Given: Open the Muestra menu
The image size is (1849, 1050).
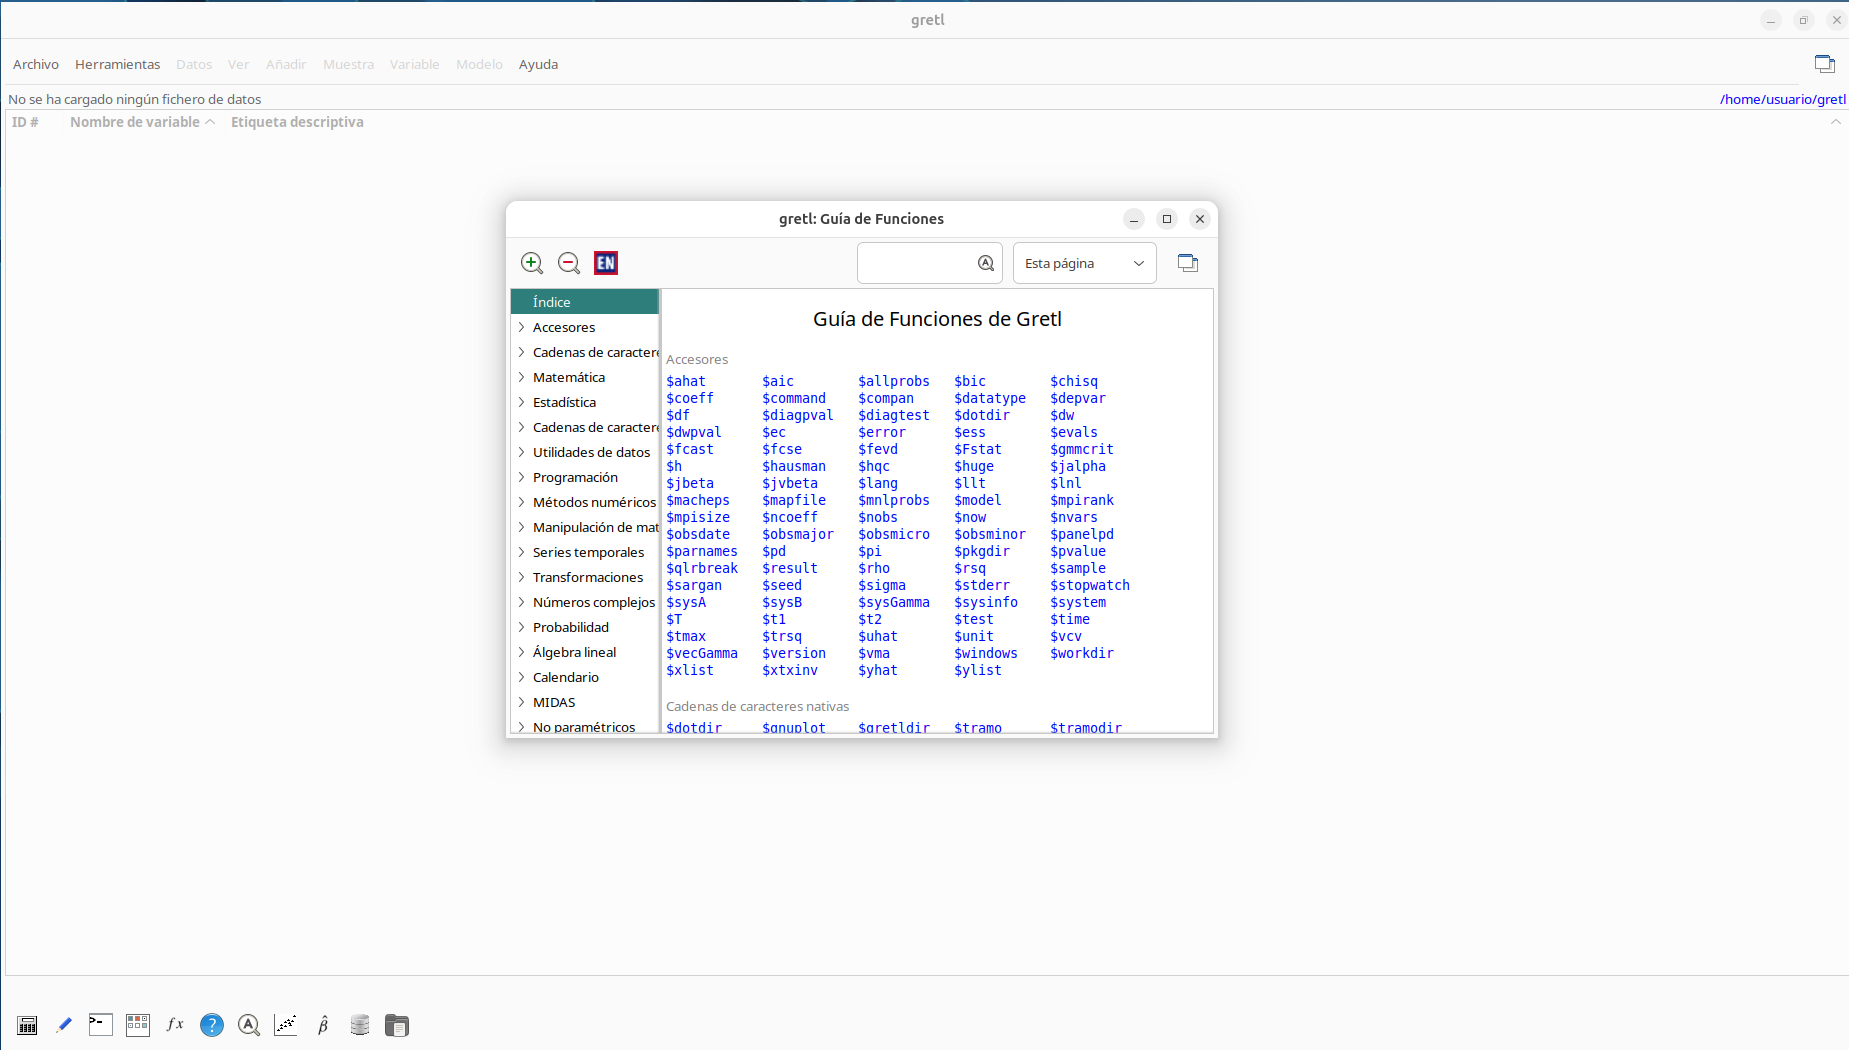Looking at the screenshot, I should click(x=348, y=64).
